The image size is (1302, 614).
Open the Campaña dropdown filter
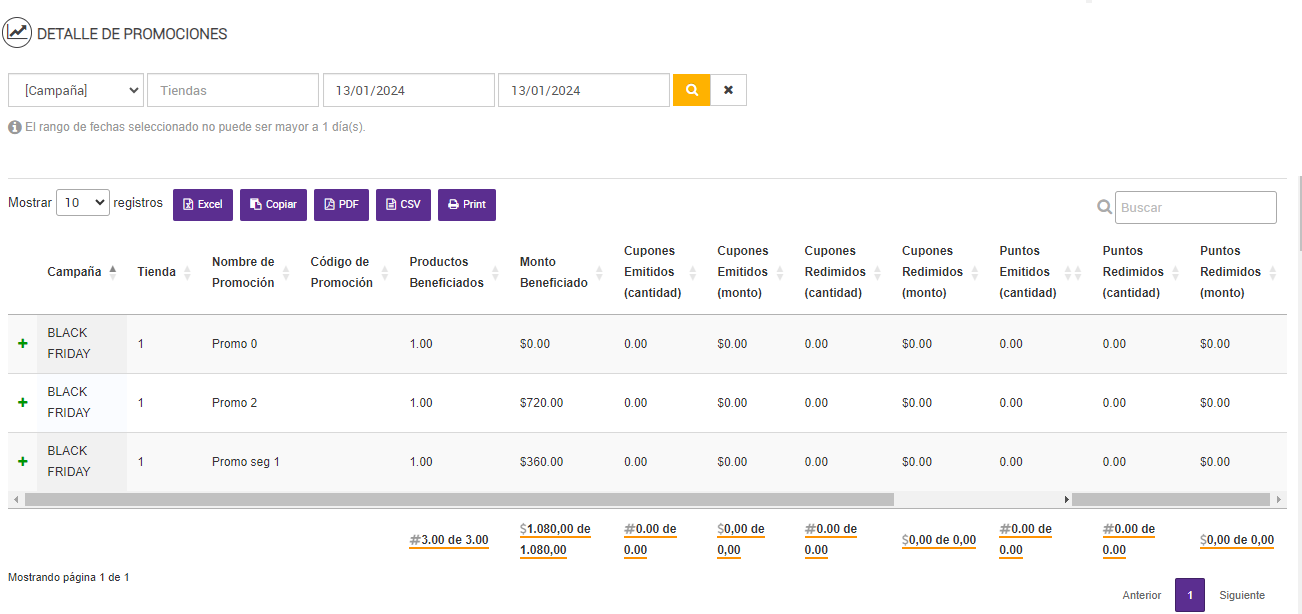pyautogui.click(x=76, y=90)
